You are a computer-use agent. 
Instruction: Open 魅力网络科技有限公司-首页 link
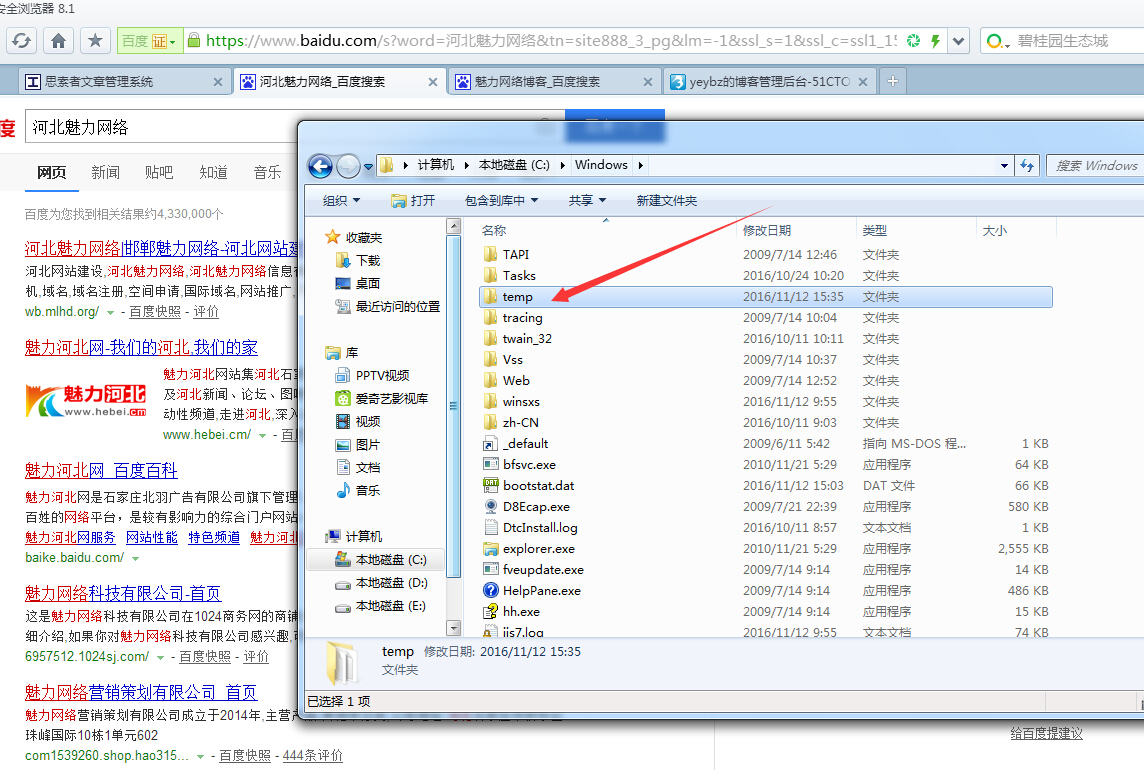pos(123,593)
